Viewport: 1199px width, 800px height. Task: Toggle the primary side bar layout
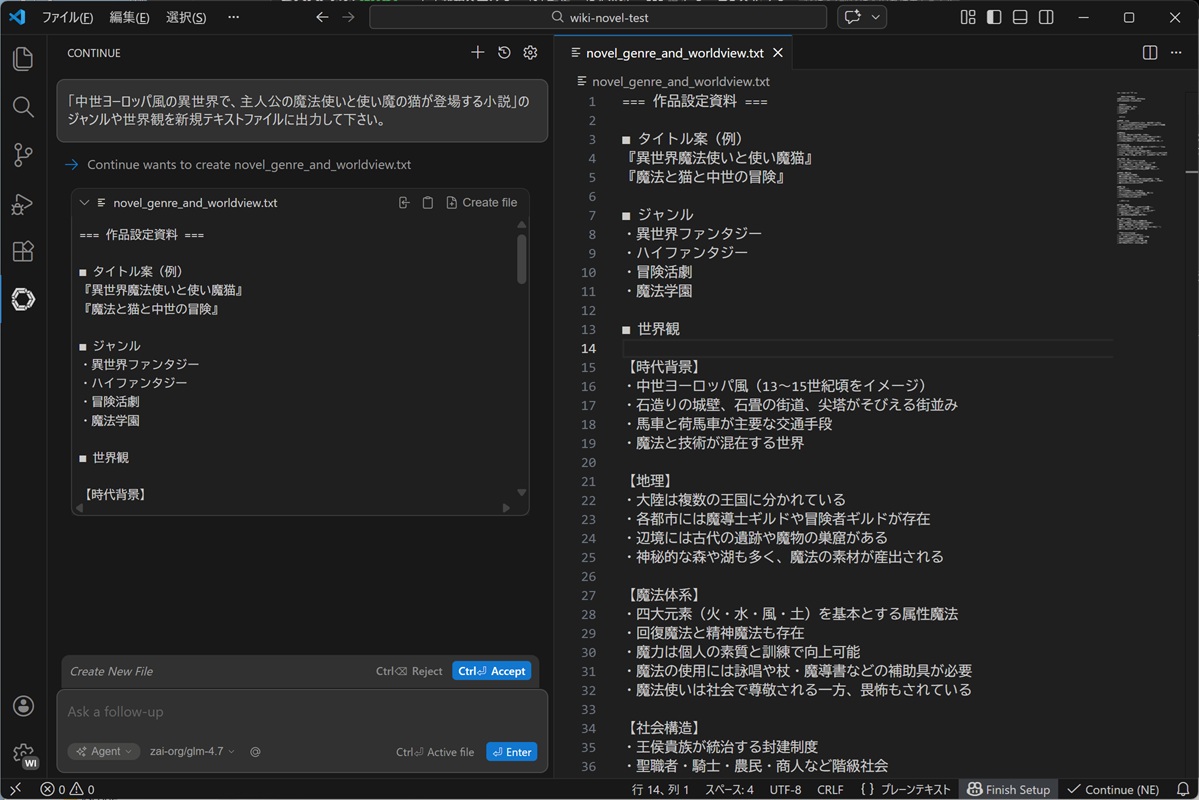tap(994, 18)
